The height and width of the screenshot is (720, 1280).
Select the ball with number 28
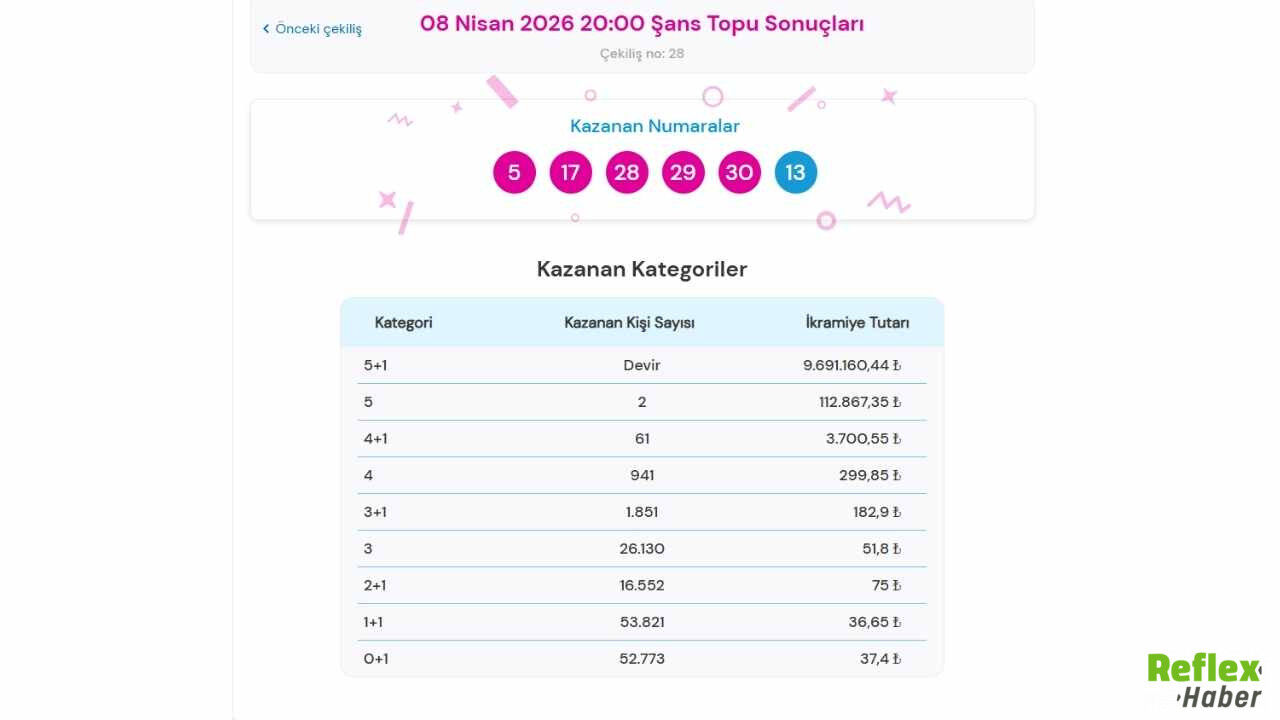point(627,172)
